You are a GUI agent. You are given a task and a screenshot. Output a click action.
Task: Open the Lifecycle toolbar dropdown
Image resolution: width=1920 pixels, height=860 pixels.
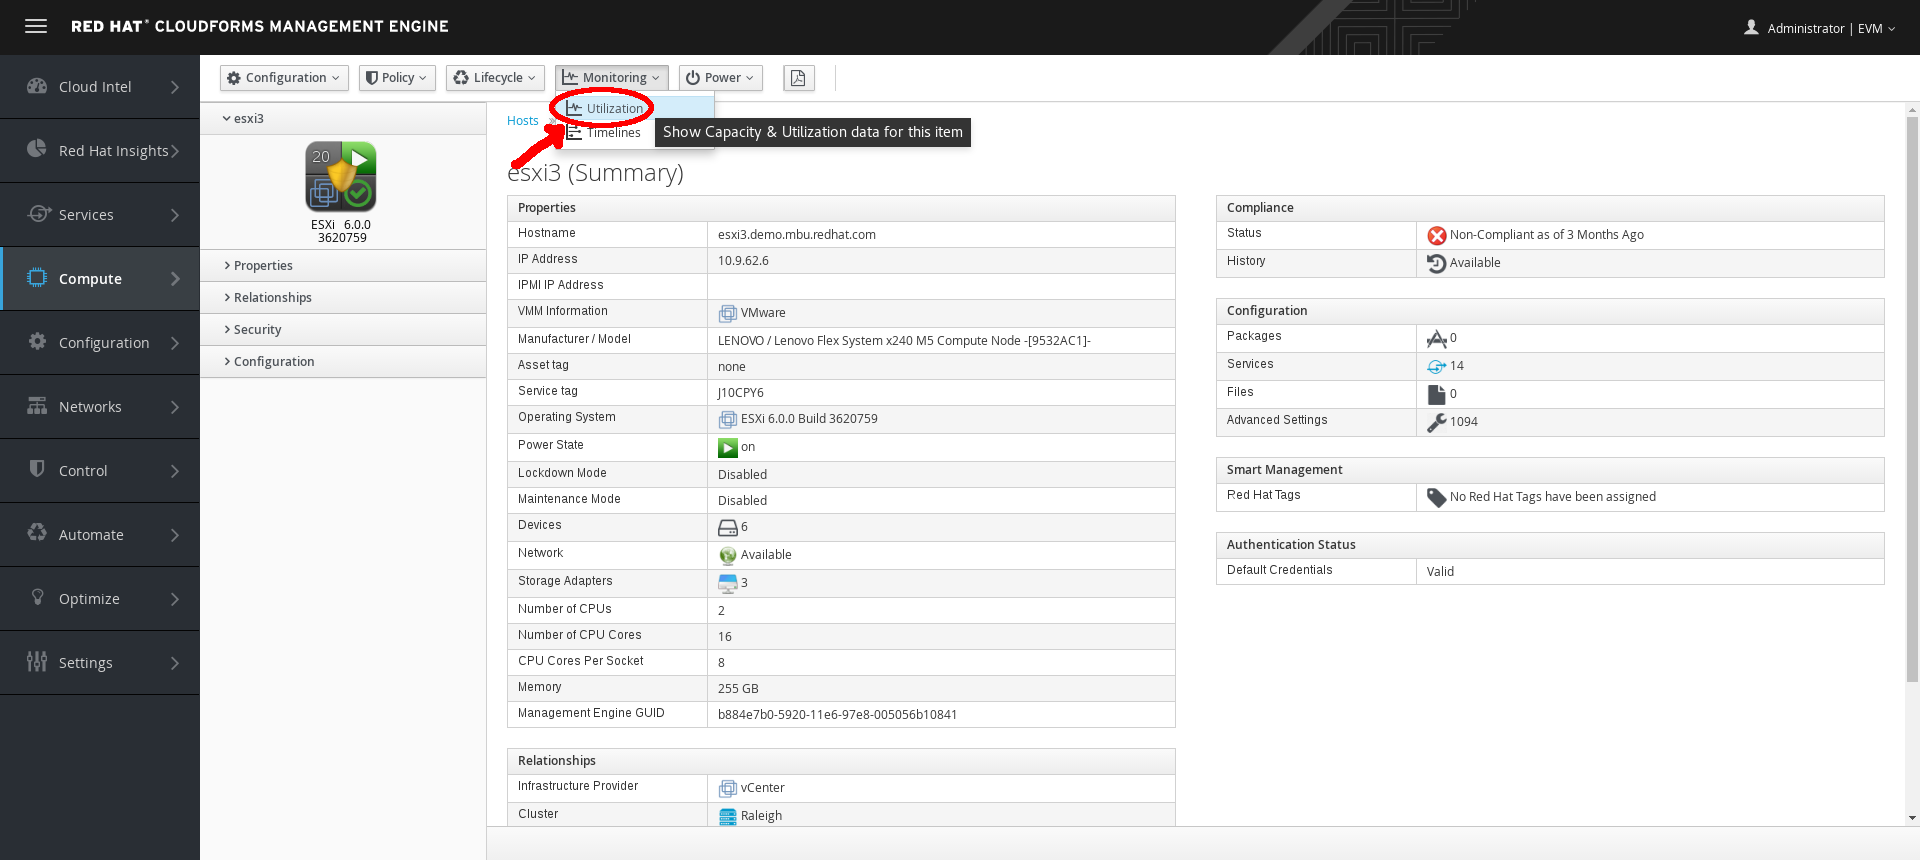pyautogui.click(x=495, y=78)
